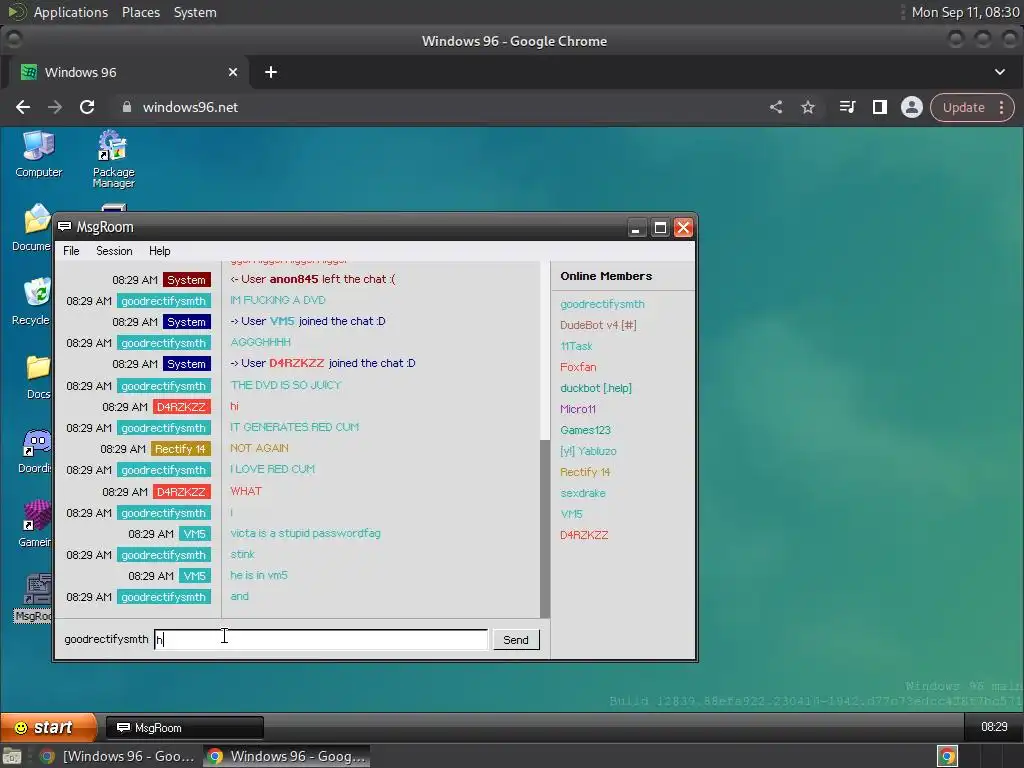The height and width of the screenshot is (768, 1024).
Task: Select Micro11 in Online Members
Action: coord(578,409)
